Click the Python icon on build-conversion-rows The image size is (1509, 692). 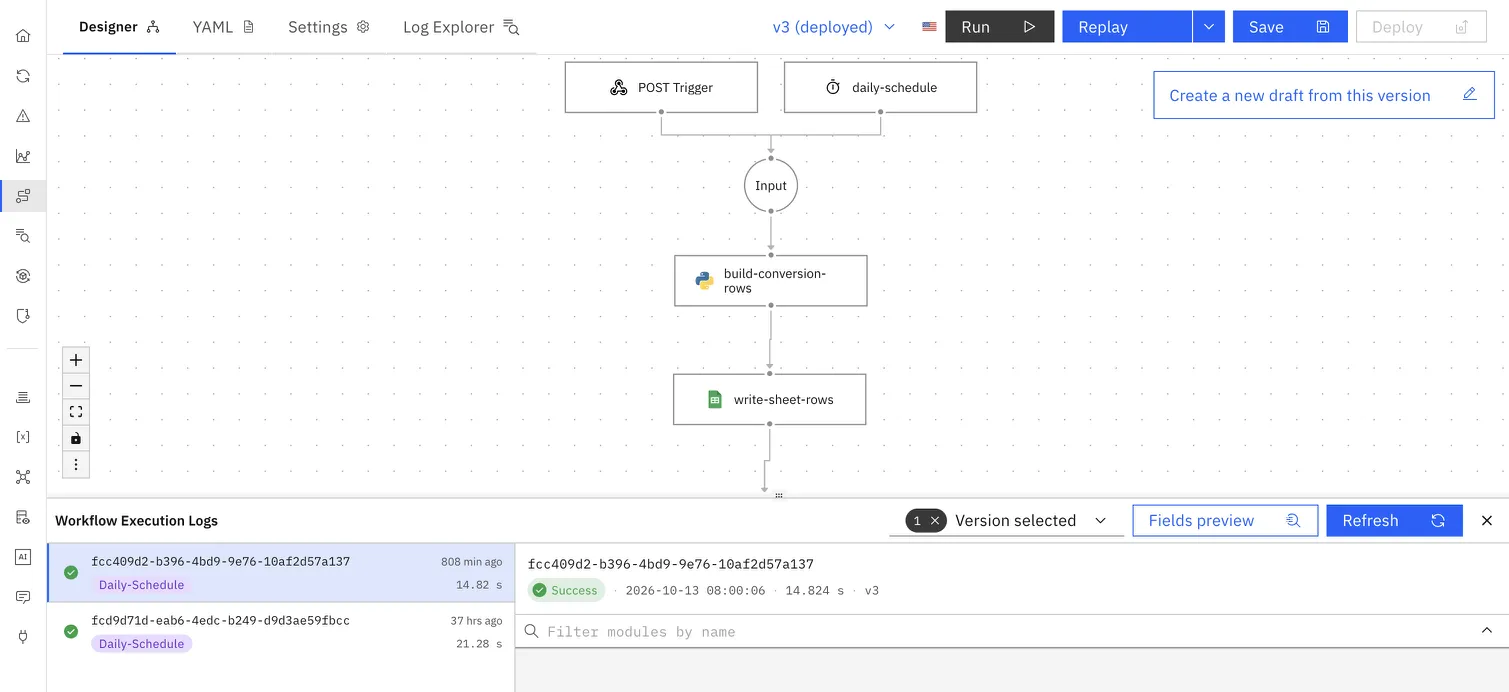click(704, 281)
